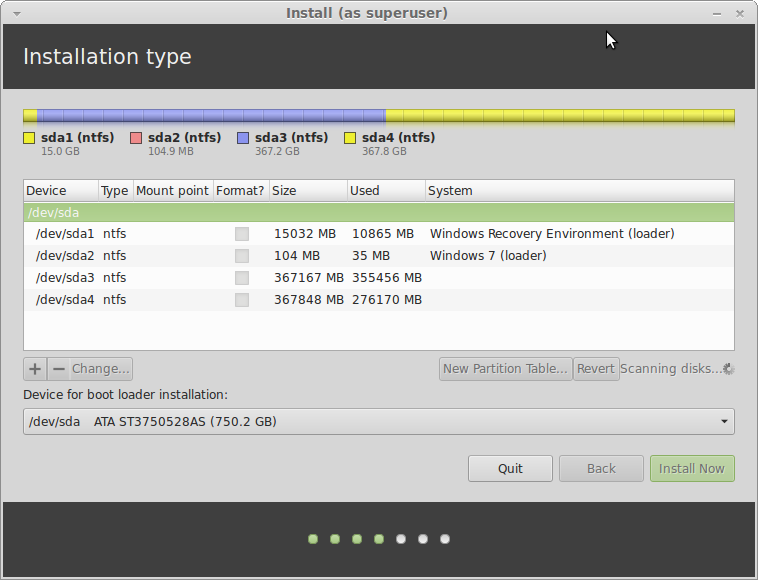
Task: Click the Scanning disks spinner icon
Action: point(729,369)
